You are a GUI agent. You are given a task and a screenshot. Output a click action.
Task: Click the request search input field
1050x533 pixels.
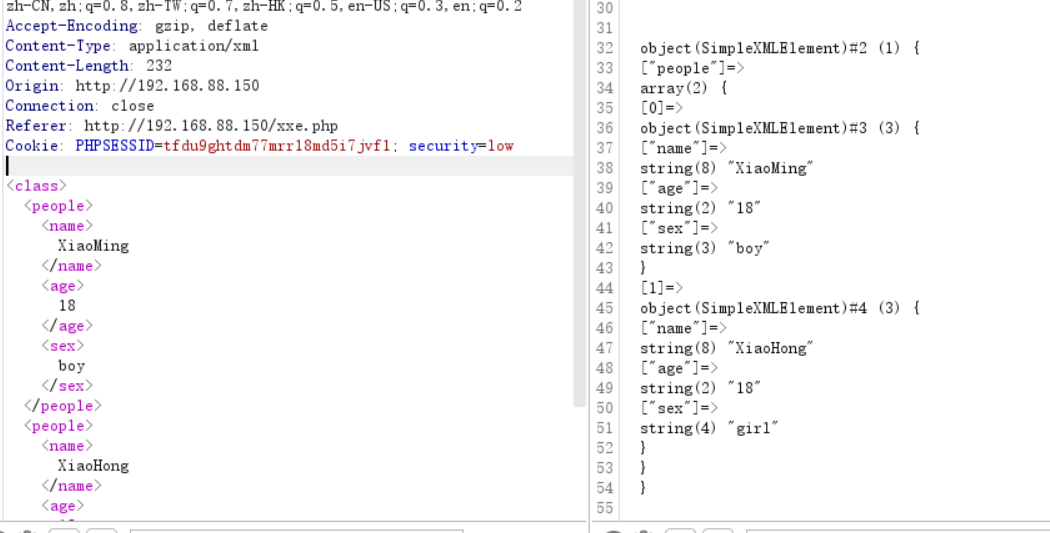pos(295,529)
